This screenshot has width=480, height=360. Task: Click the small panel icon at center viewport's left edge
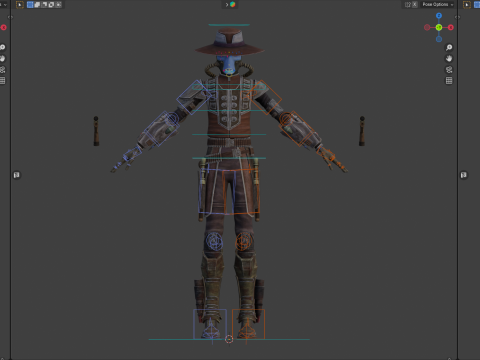17,175
